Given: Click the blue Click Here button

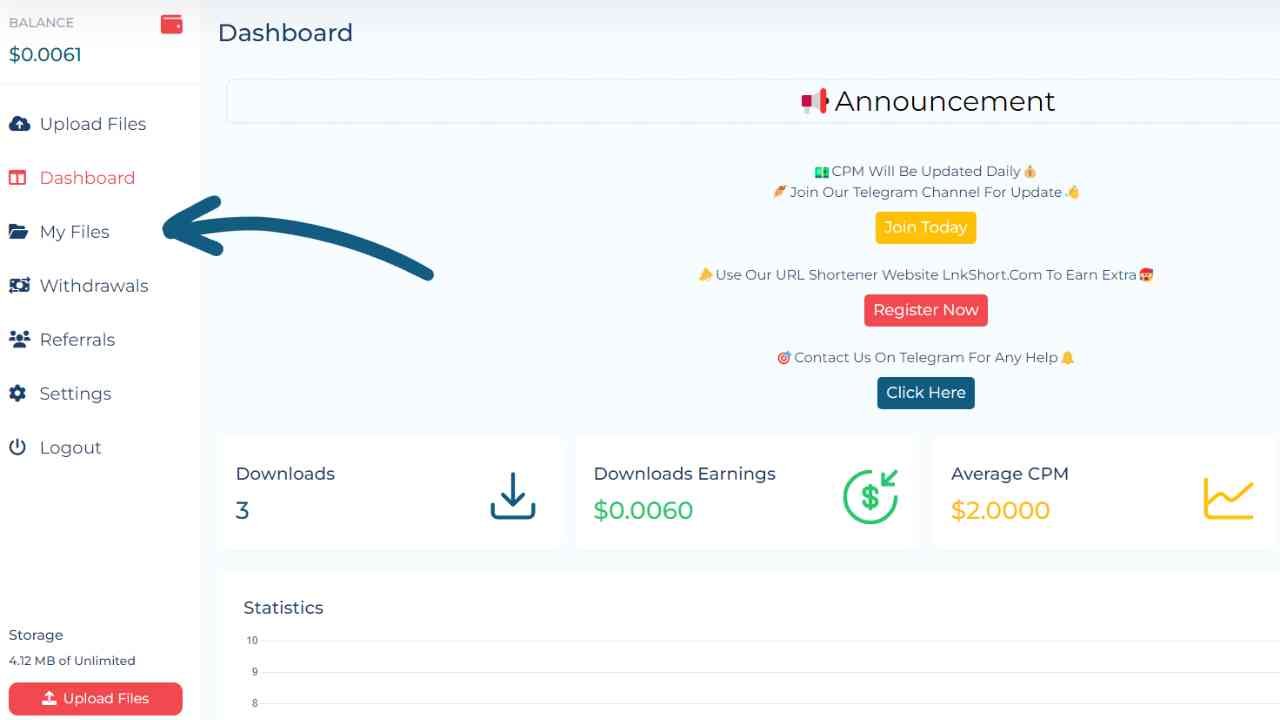Looking at the screenshot, I should 925,393.
